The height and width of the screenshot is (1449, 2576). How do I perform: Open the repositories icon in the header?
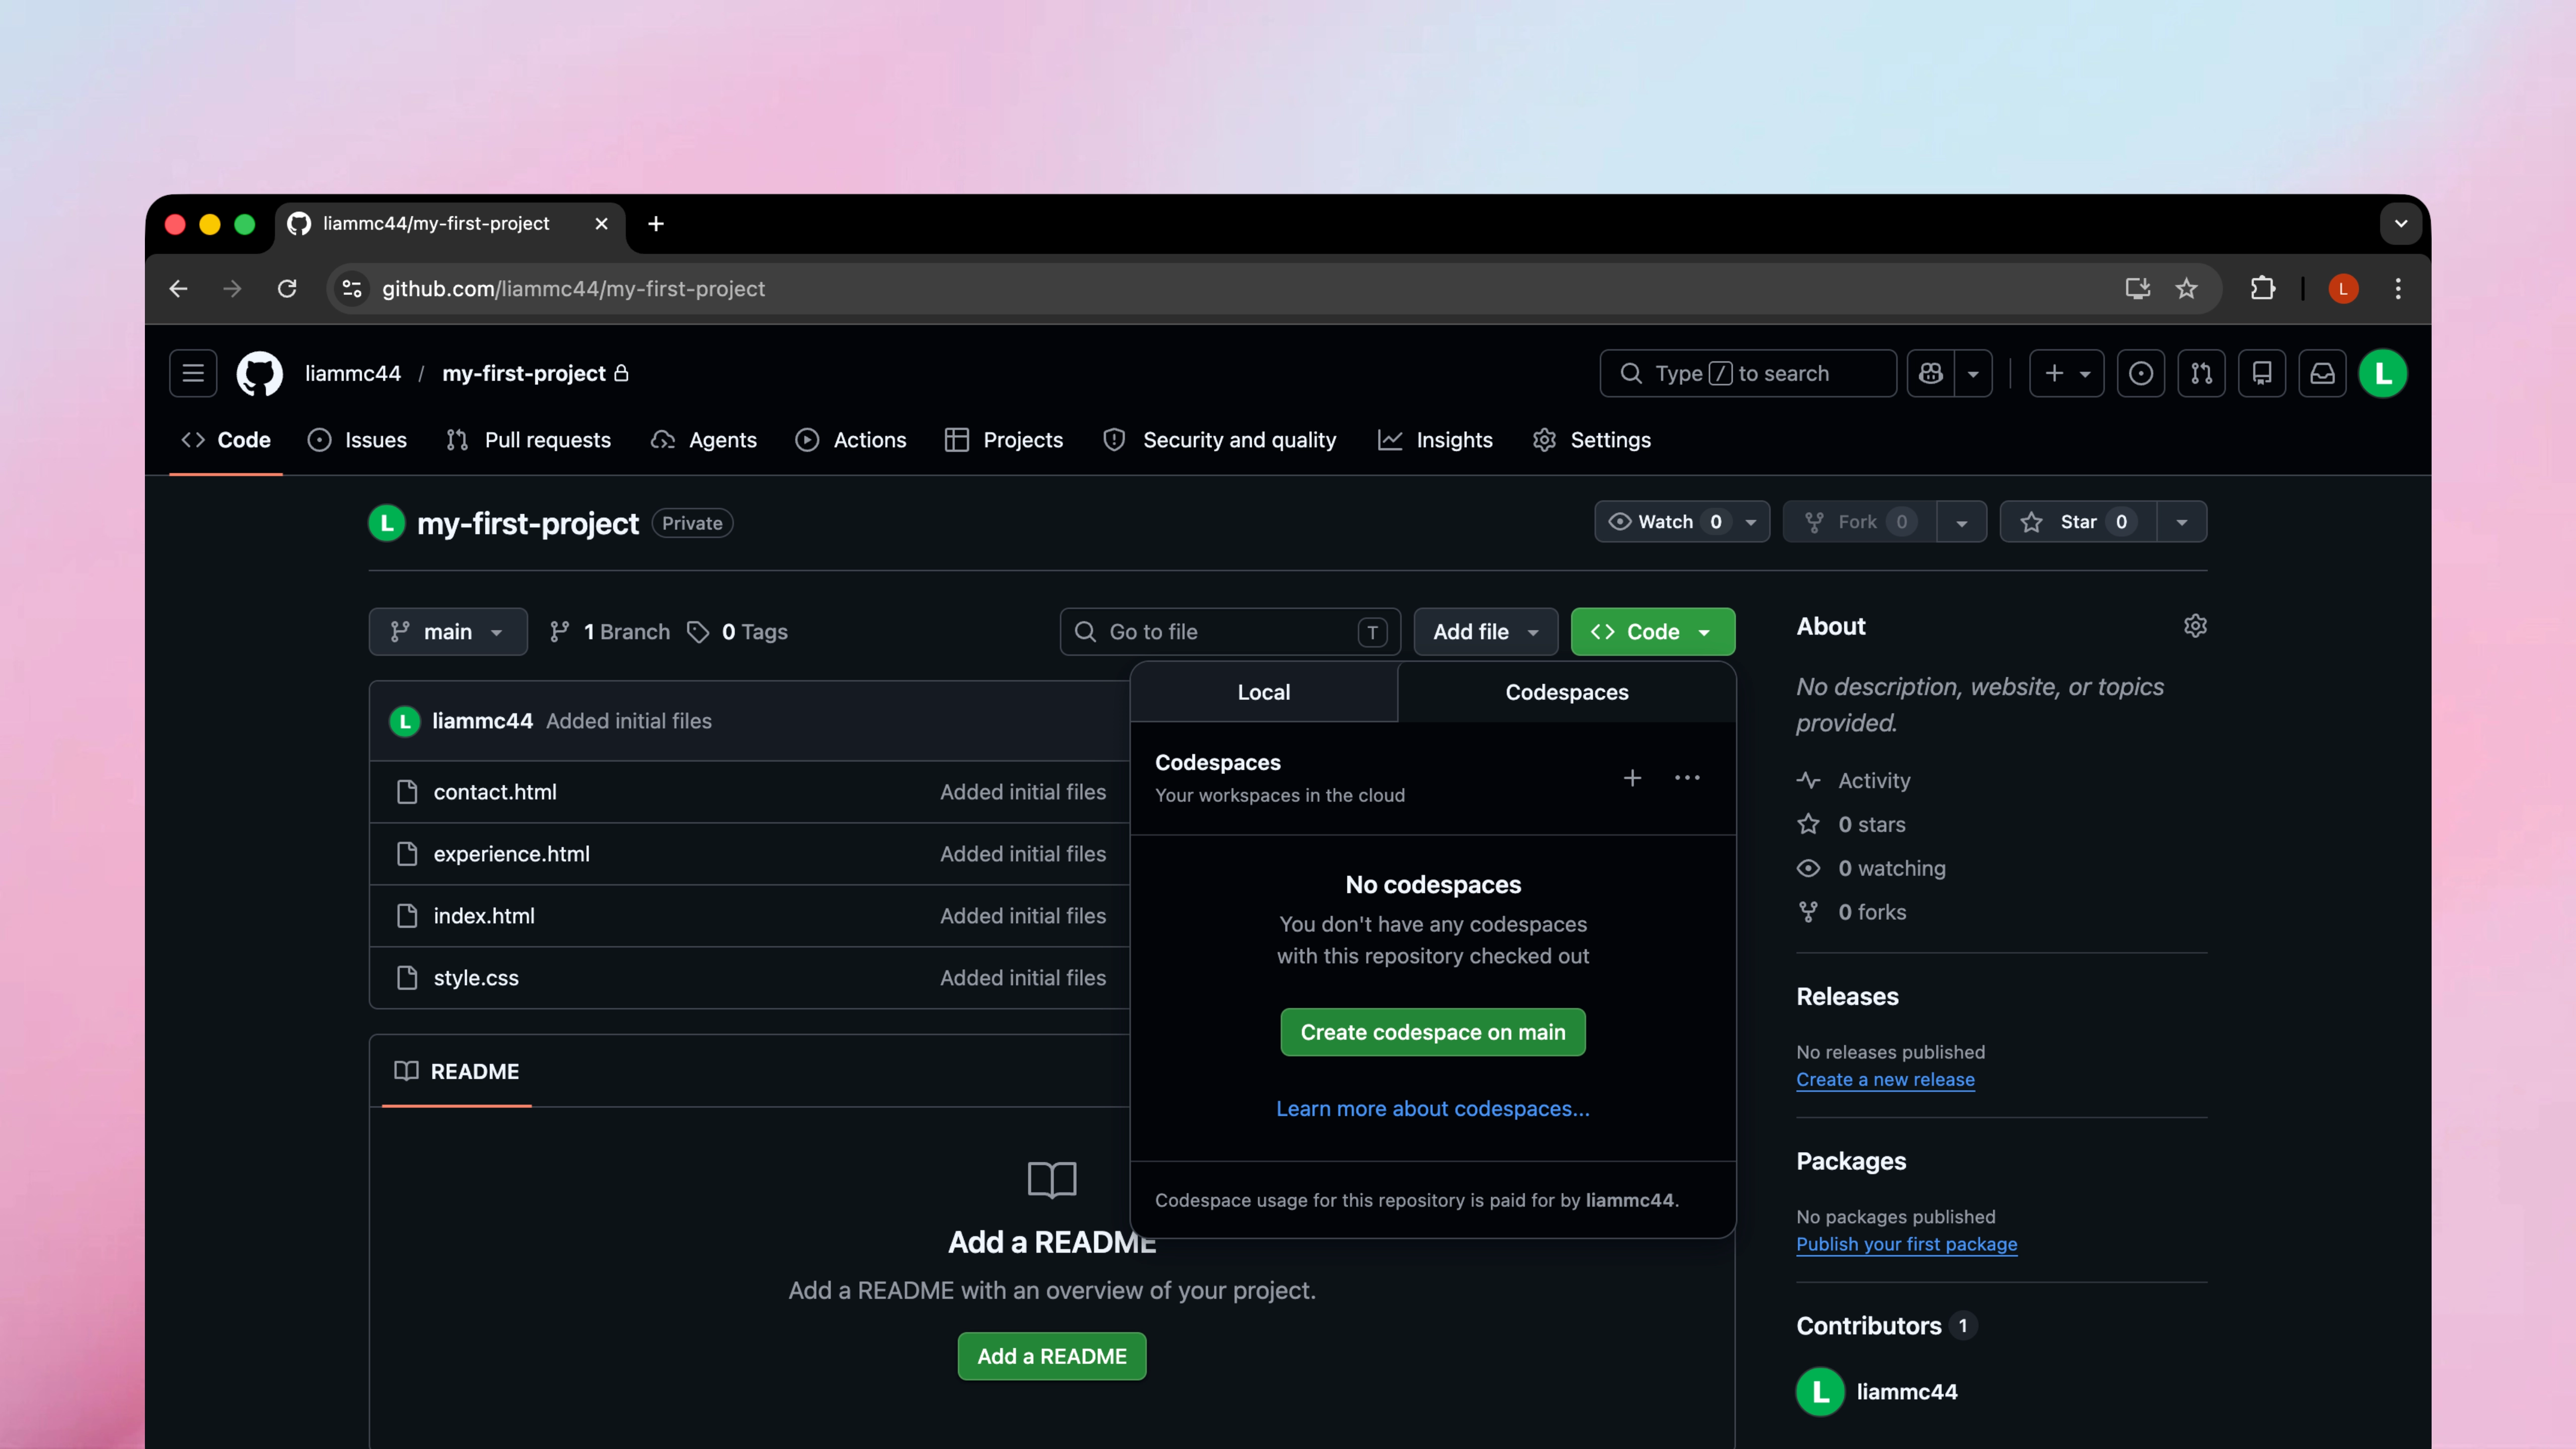[2262, 373]
